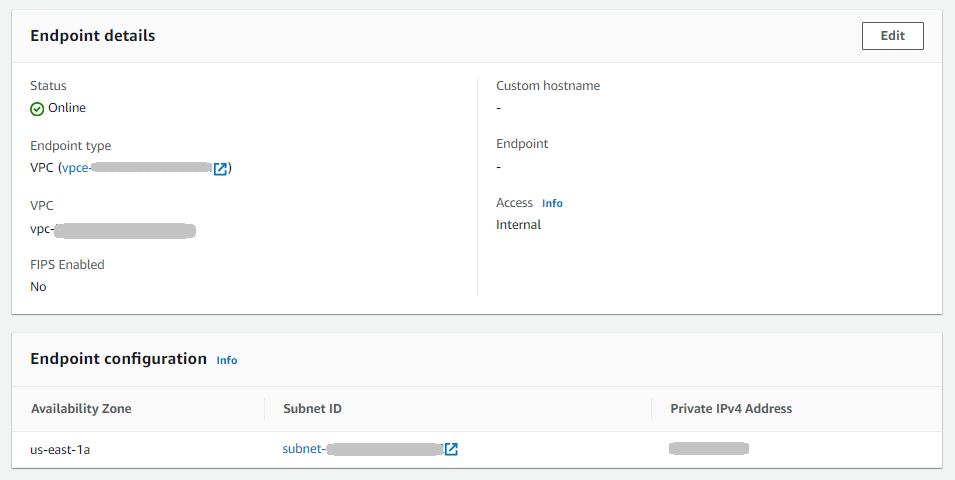Click the green Online status checkmark icon
Image resolution: width=955 pixels, height=480 pixels.
(37, 109)
